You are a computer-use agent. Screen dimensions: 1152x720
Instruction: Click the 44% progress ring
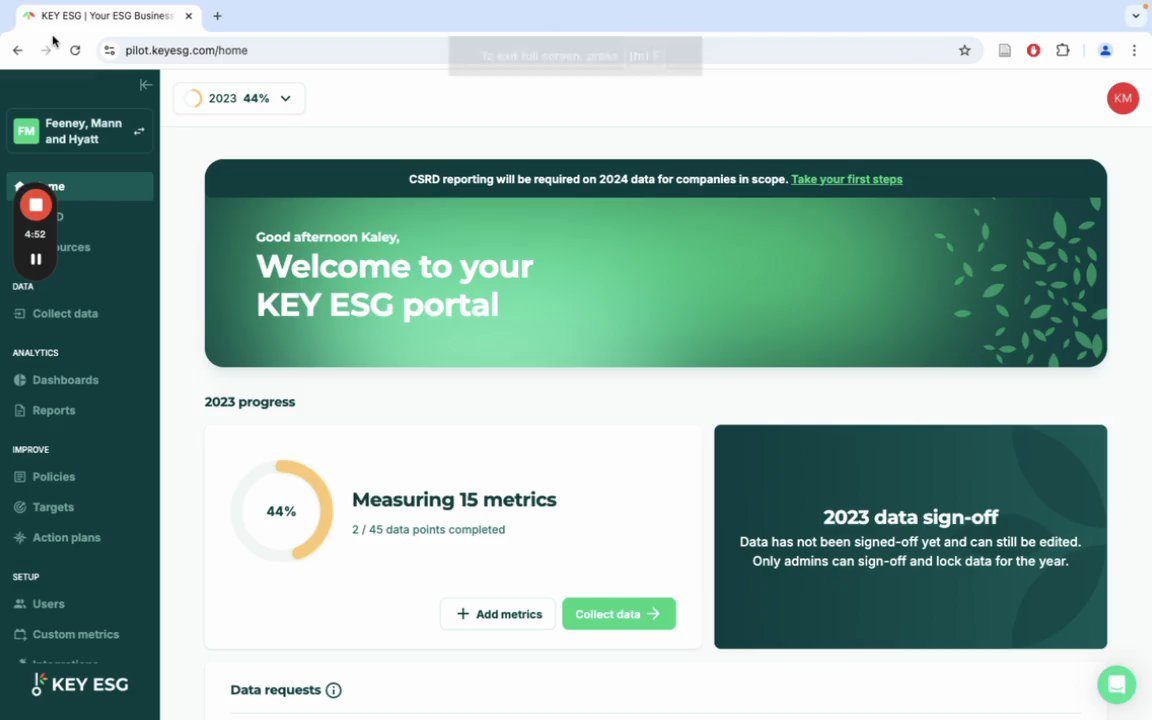coord(281,511)
